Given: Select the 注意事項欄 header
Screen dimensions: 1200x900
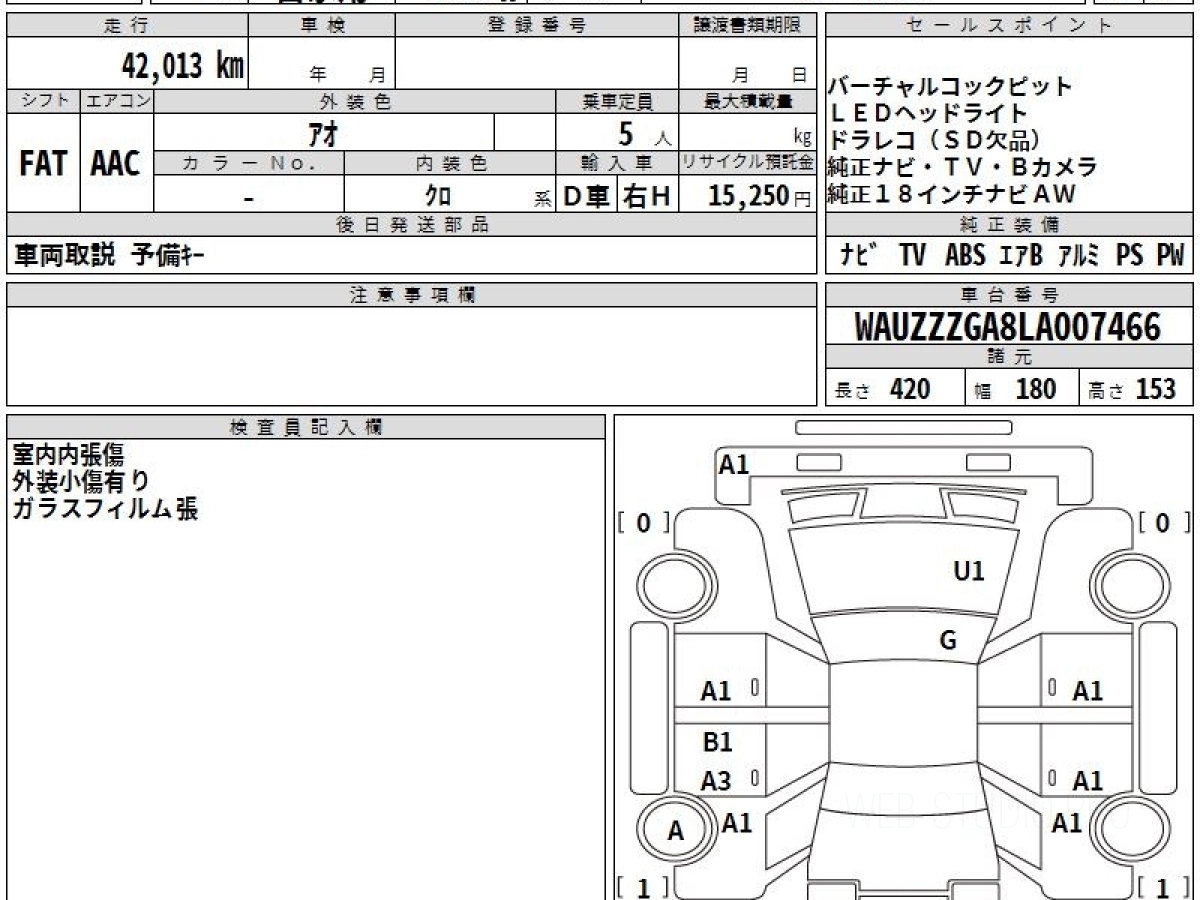Looking at the screenshot, I should coord(411,295).
